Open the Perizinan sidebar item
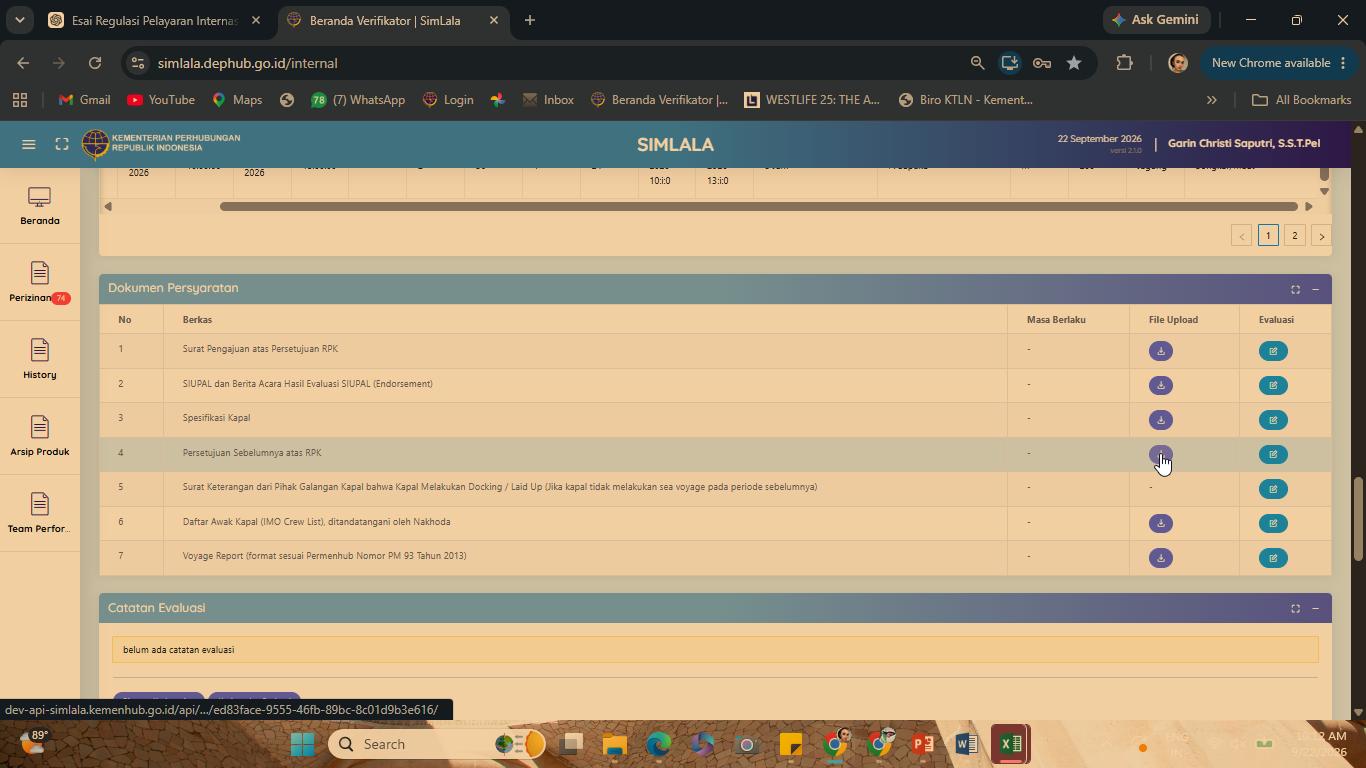This screenshot has width=1366, height=768. [40, 283]
